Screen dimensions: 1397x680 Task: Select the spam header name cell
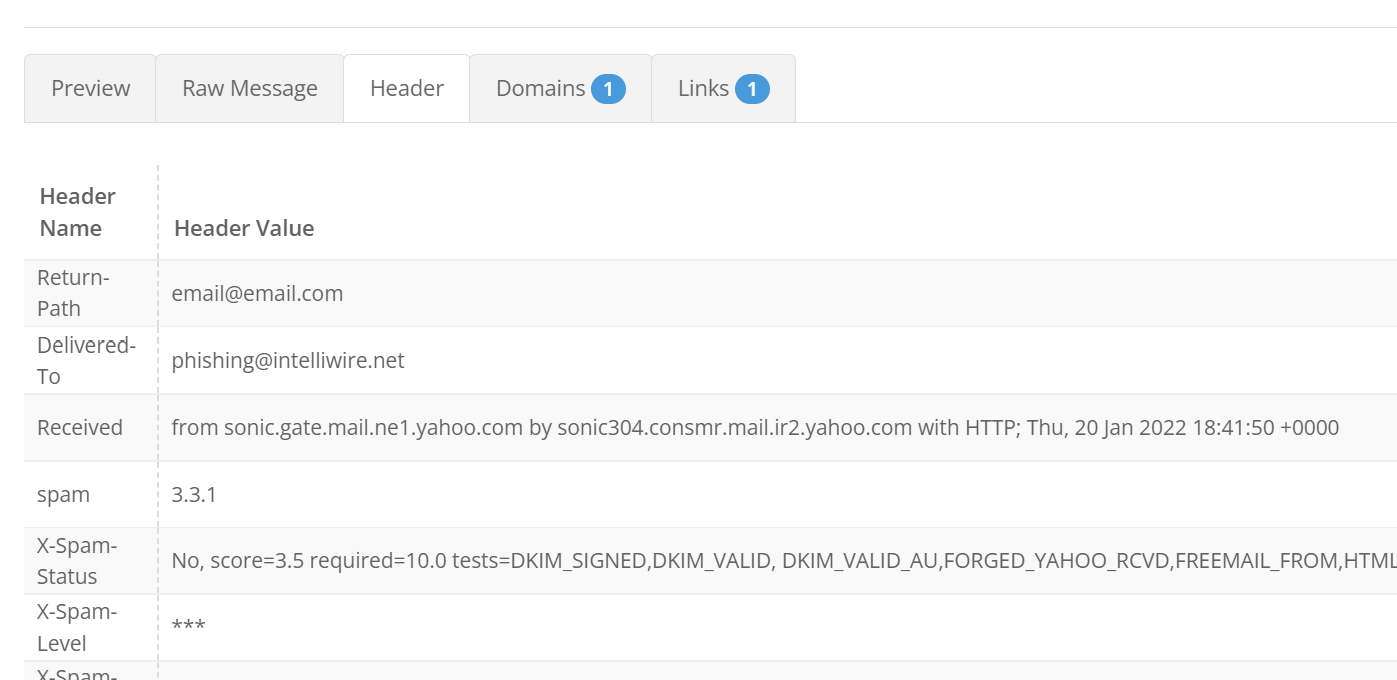point(63,494)
